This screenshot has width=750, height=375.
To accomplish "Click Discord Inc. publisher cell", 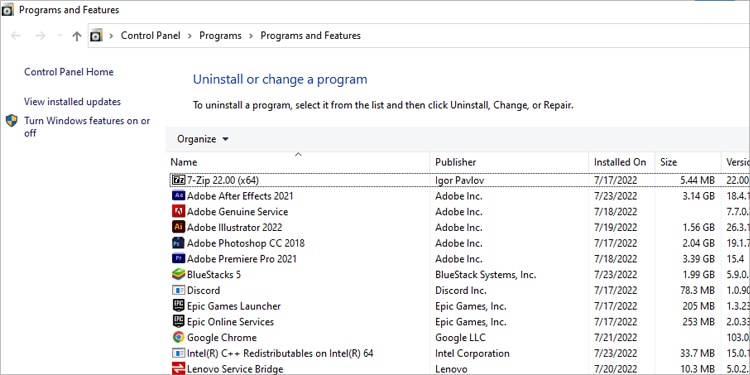I will tap(461, 290).
